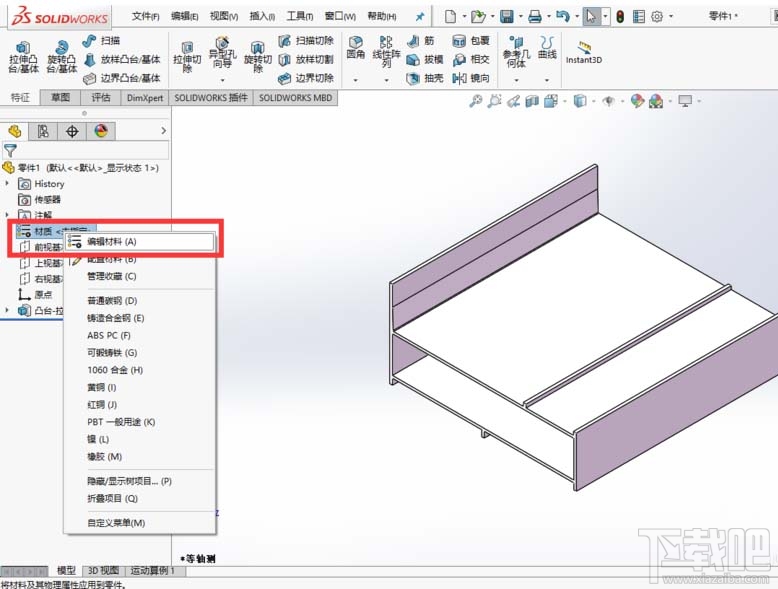Viewport: 778px width, 589px height.
Task: Switch to the SOLIDWORKS 插件 tab
Action: 211,98
